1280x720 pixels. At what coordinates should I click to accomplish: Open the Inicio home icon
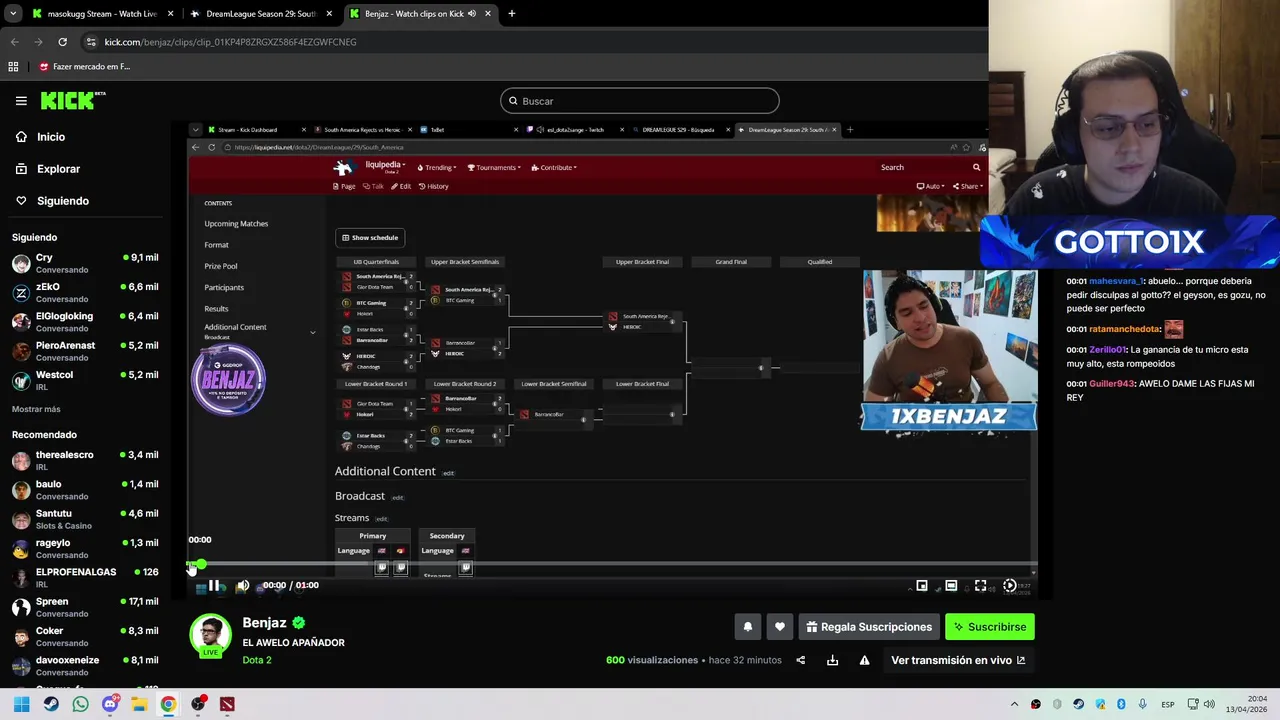[21, 137]
